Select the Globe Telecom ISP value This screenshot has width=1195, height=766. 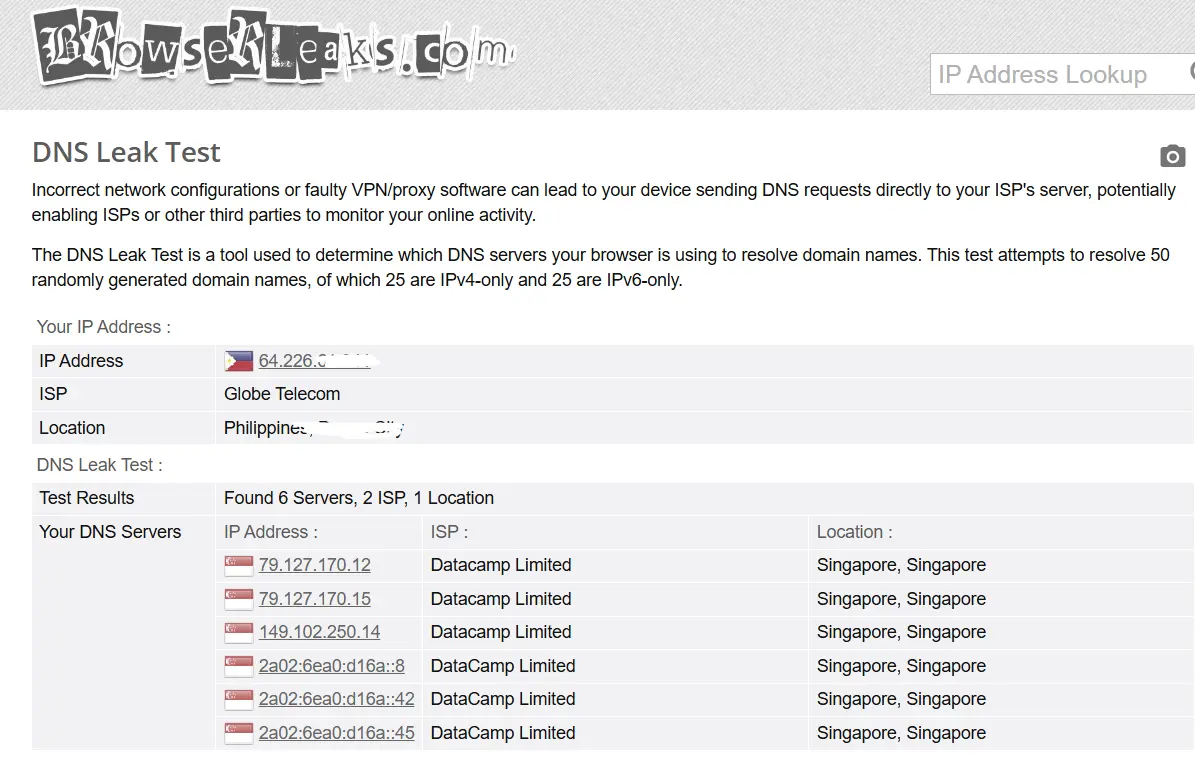[x=282, y=394]
